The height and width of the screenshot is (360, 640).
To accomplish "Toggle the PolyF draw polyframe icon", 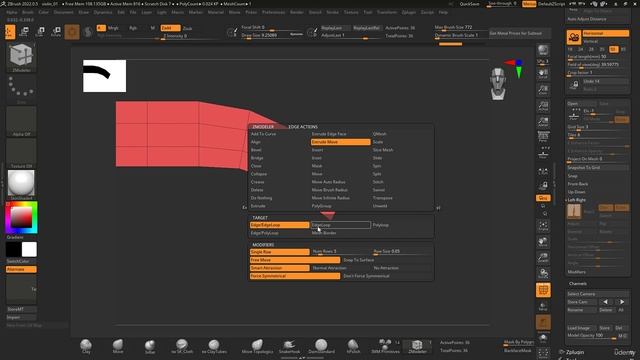I will click(543, 290).
